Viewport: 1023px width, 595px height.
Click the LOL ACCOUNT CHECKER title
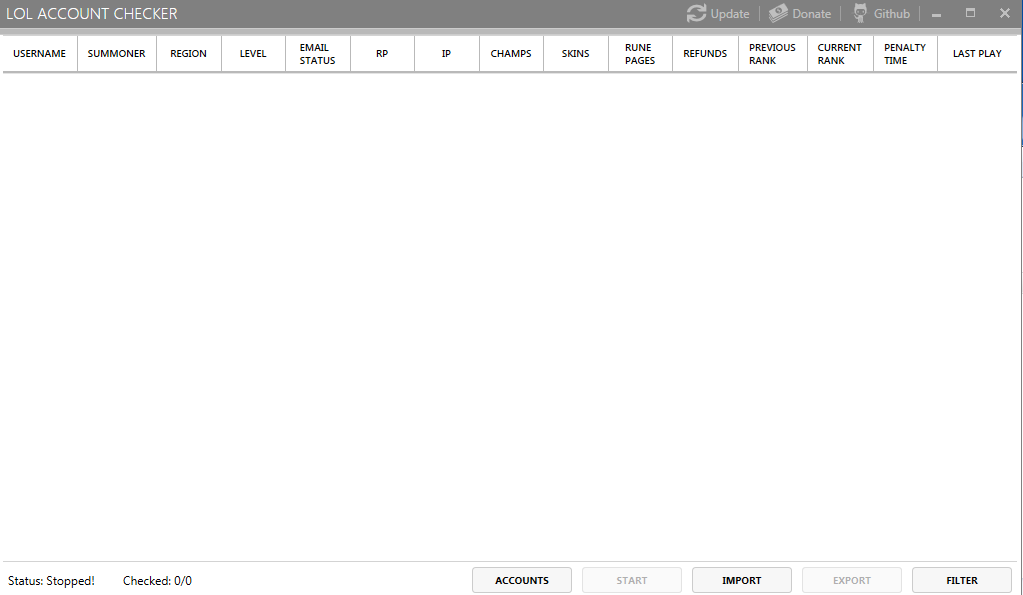click(x=91, y=14)
